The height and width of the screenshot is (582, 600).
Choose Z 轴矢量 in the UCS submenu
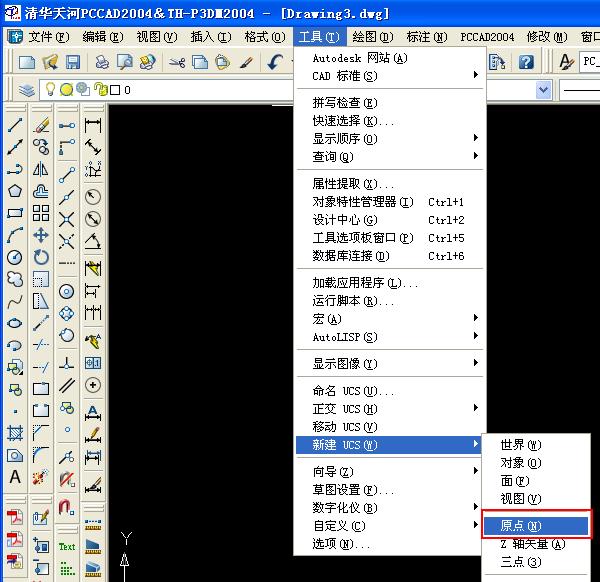coord(536,543)
